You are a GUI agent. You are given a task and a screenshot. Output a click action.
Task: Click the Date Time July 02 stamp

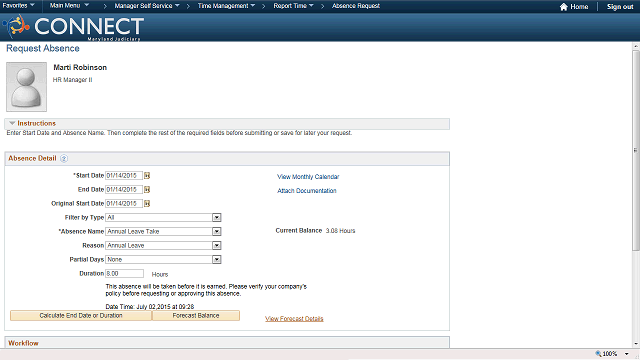pyautogui.click(x=150, y=307)
